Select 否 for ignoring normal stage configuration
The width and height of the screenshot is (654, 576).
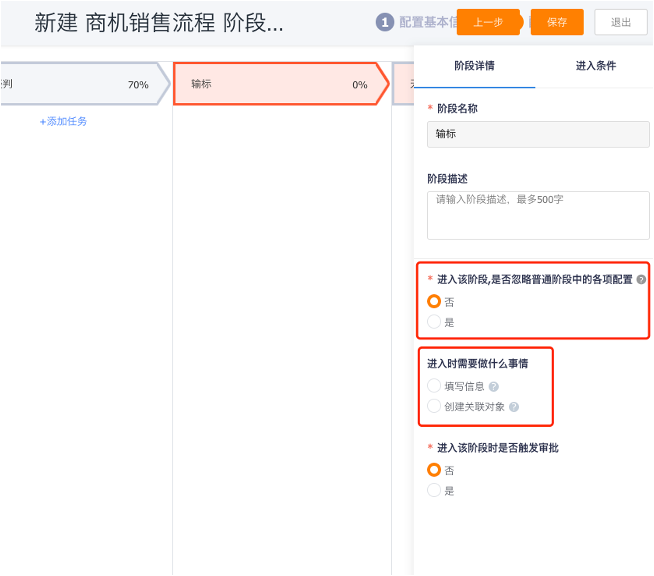tap(434, 301)
